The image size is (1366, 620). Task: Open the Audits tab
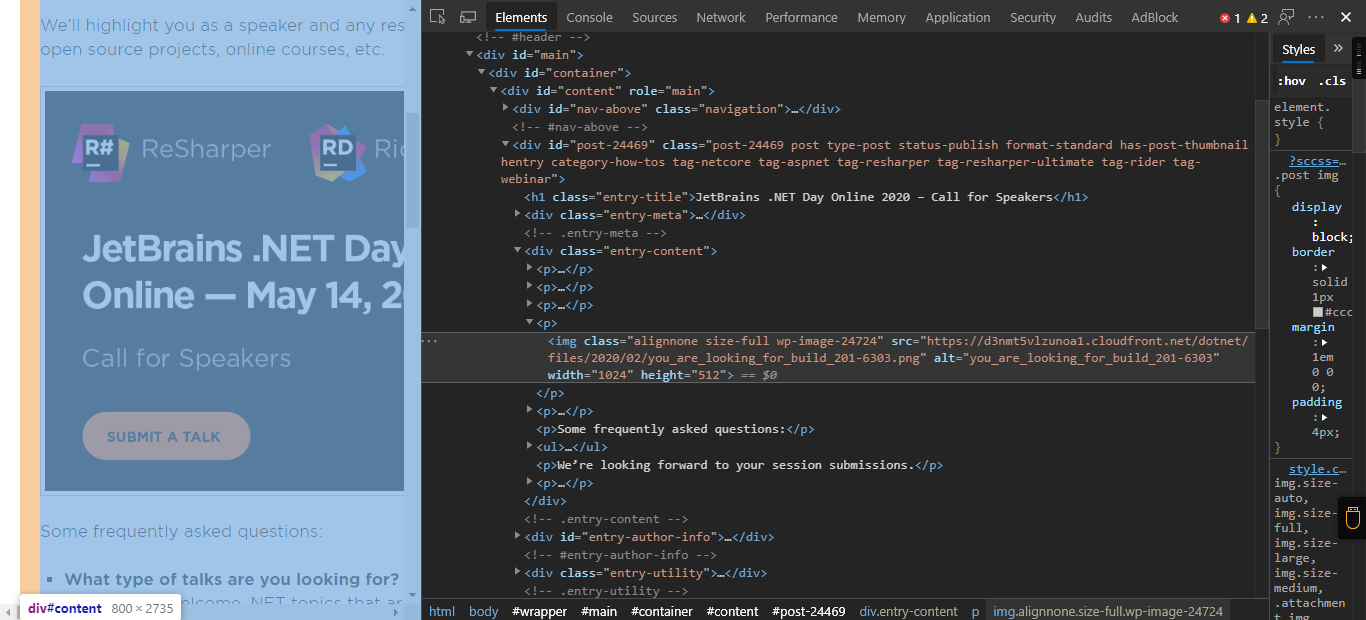tap(1093, 17)
